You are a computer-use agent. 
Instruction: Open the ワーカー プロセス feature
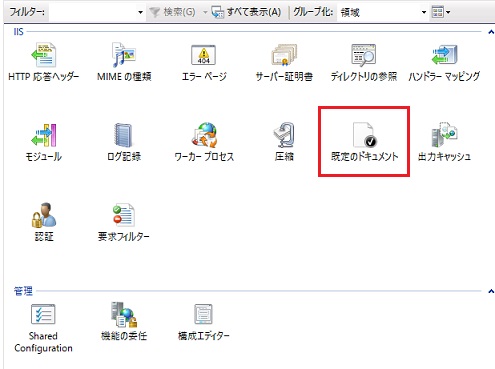(204, 142)
